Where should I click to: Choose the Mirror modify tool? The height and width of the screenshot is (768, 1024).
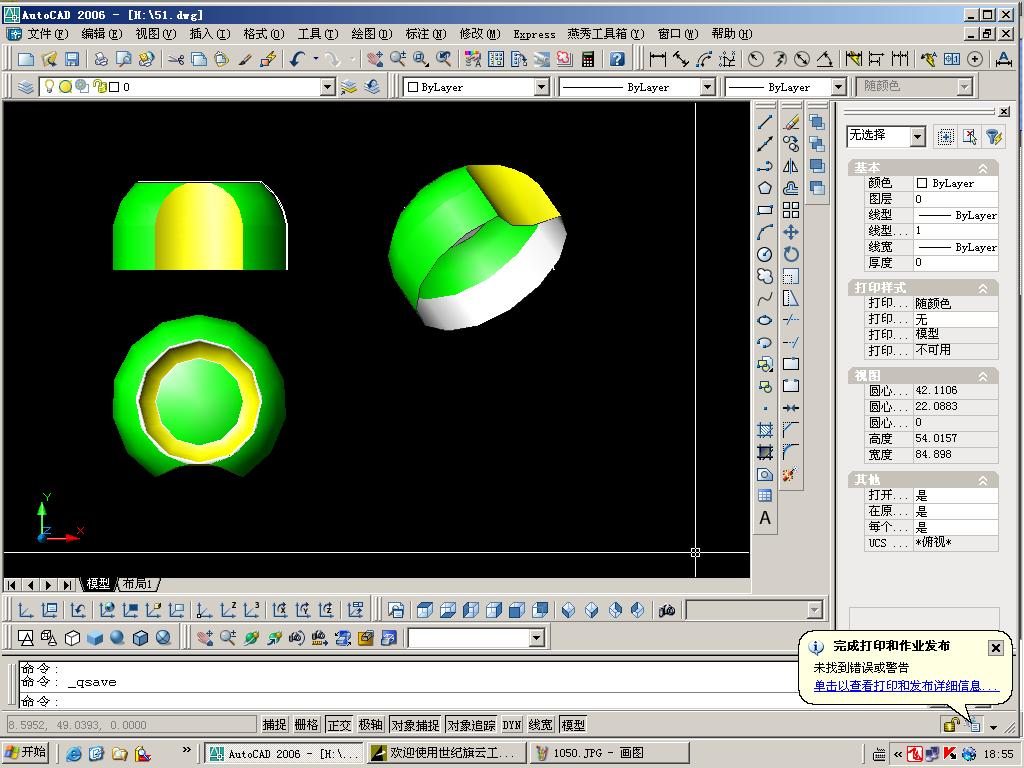pyautogui.click(x=791, y=166)
